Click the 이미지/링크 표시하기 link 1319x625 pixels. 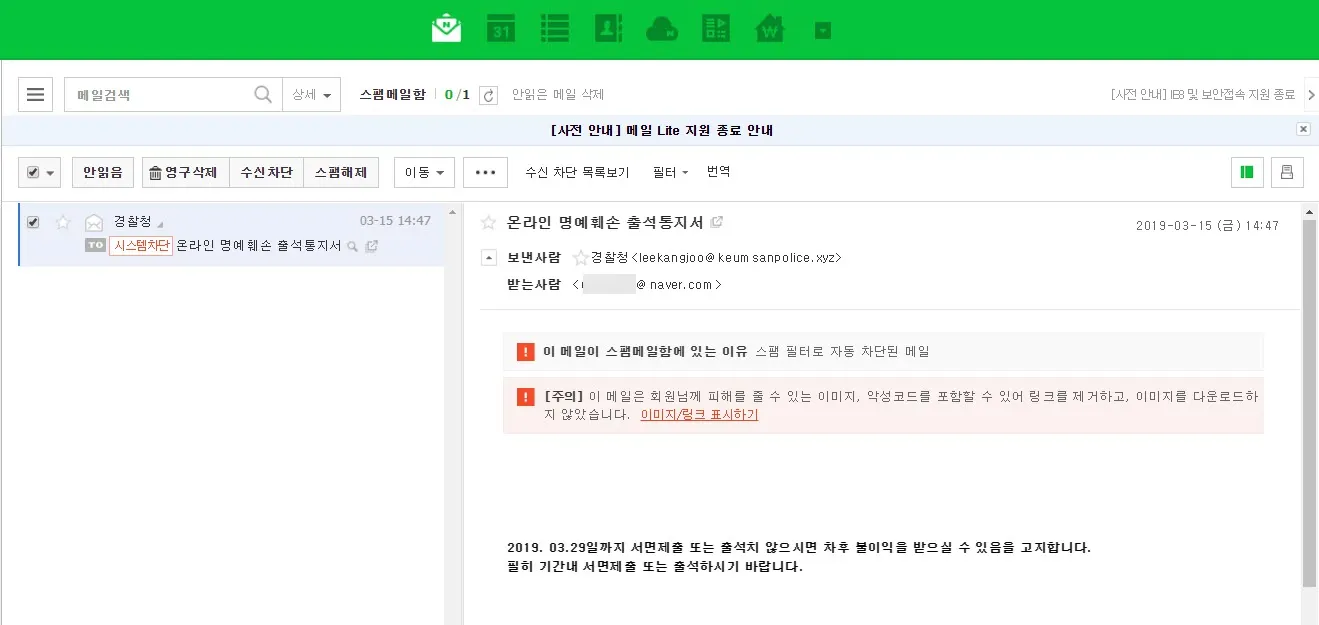pos(697,414)
